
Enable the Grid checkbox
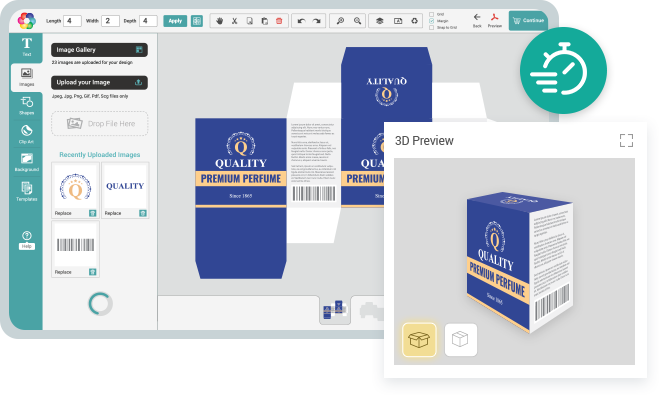coord(432,14)
